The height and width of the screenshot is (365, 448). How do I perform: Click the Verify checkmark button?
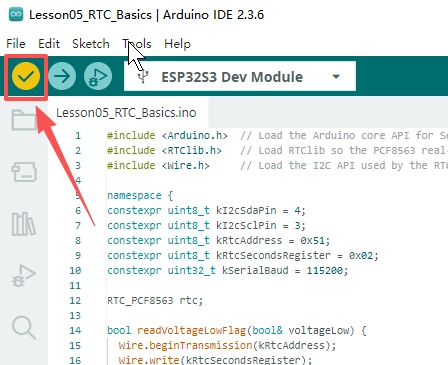(26, 77)
